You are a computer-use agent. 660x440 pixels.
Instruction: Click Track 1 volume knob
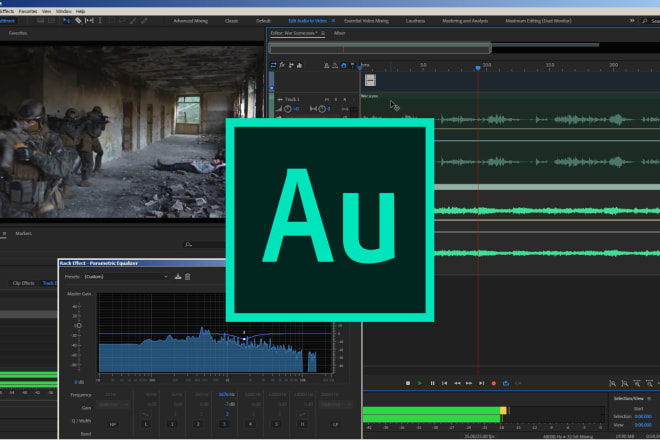click(288, 109)
